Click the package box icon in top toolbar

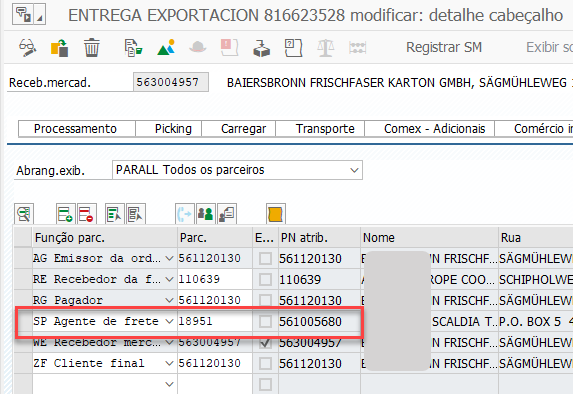[x=261, y=48]
